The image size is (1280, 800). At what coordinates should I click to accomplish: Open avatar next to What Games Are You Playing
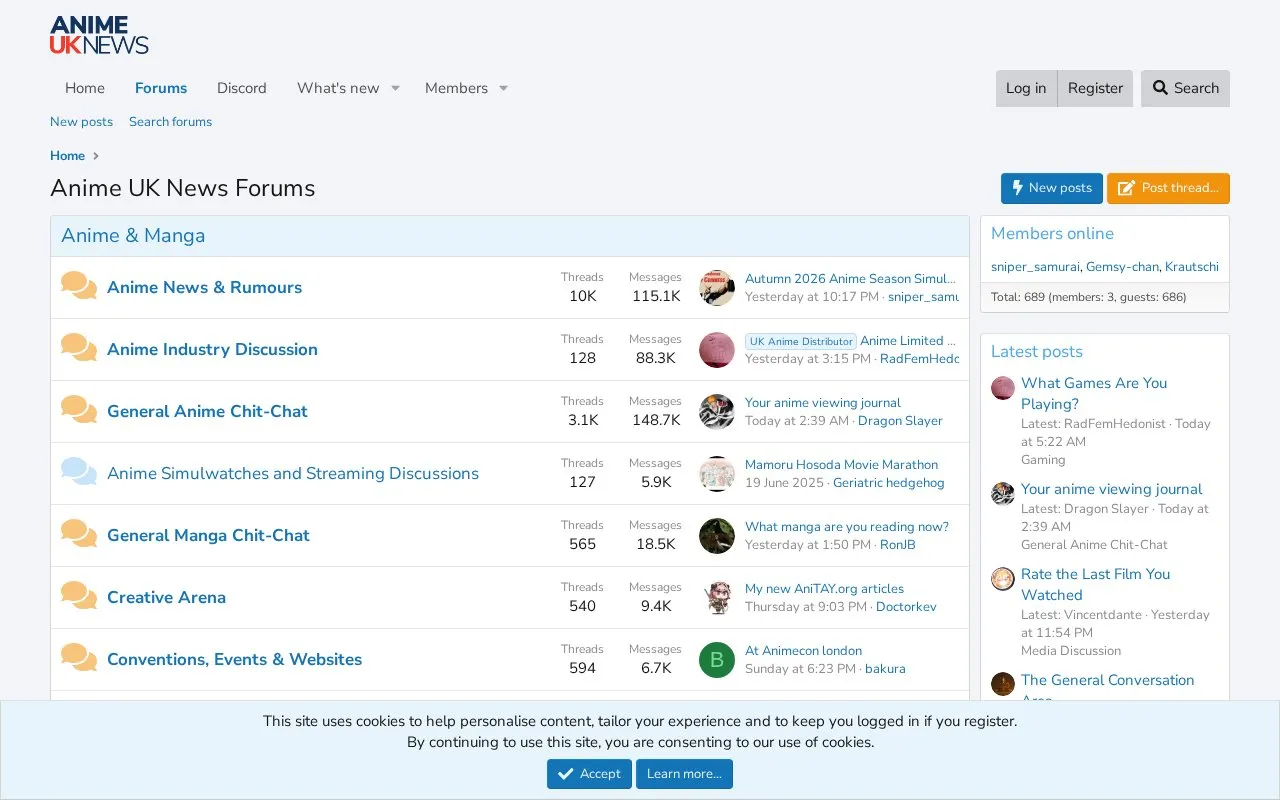1003,388
